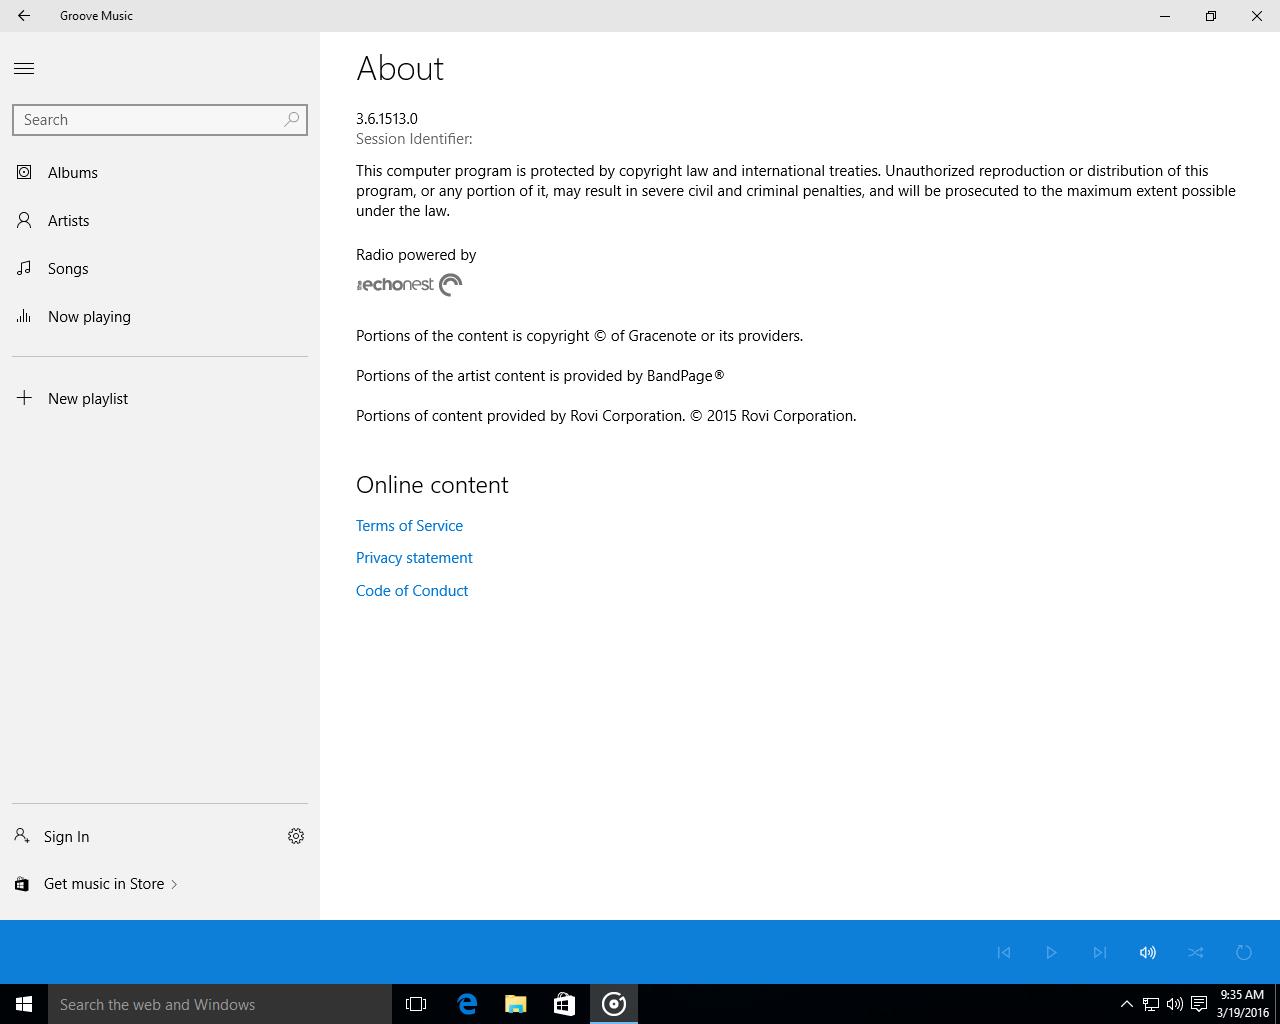Open Code of Conduct link
The image size is (1280, 1024).
click(412, 591)
